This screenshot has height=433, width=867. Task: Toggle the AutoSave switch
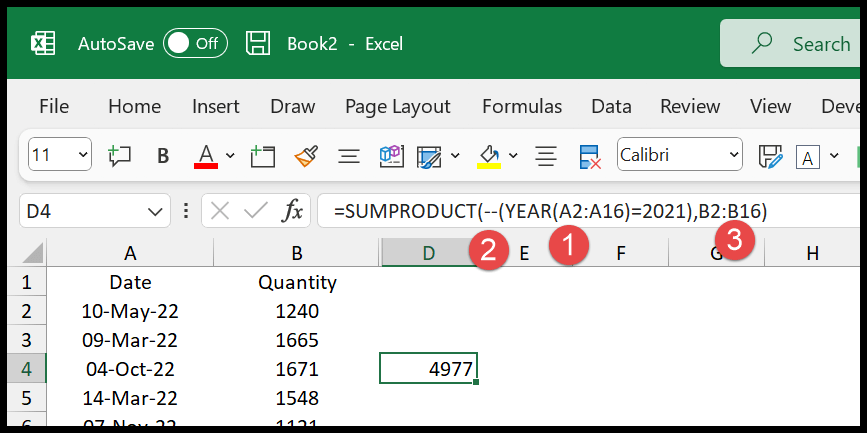tap(195, 44)
